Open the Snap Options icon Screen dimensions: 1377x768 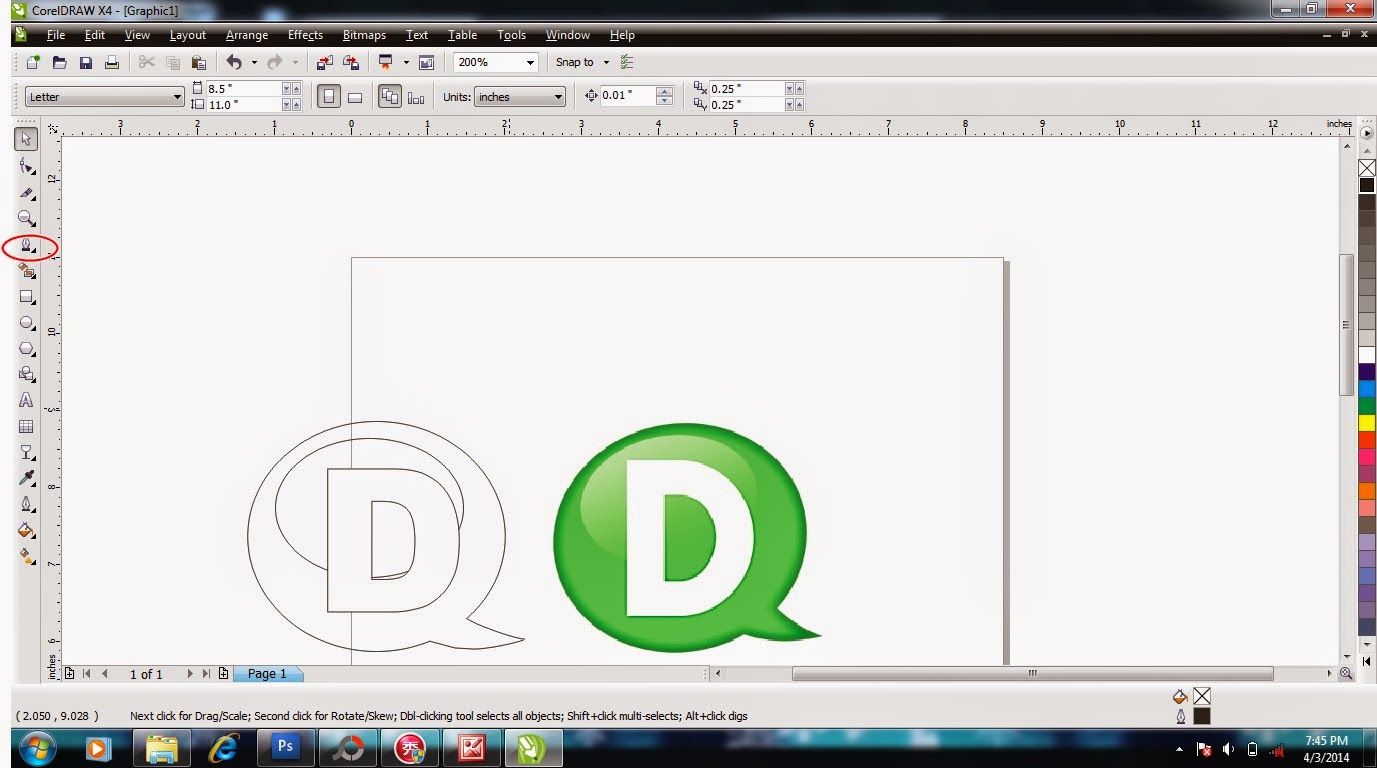tap(627, 62)
